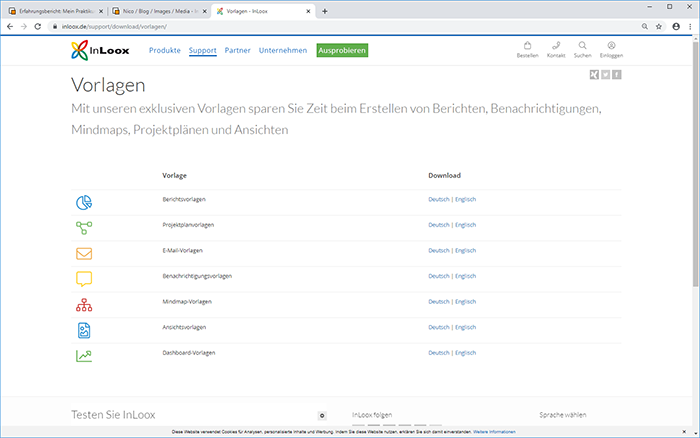700x438 pixels.
Task: Click the Dashboard-Vorlagen row label
Action: point(188,353)
